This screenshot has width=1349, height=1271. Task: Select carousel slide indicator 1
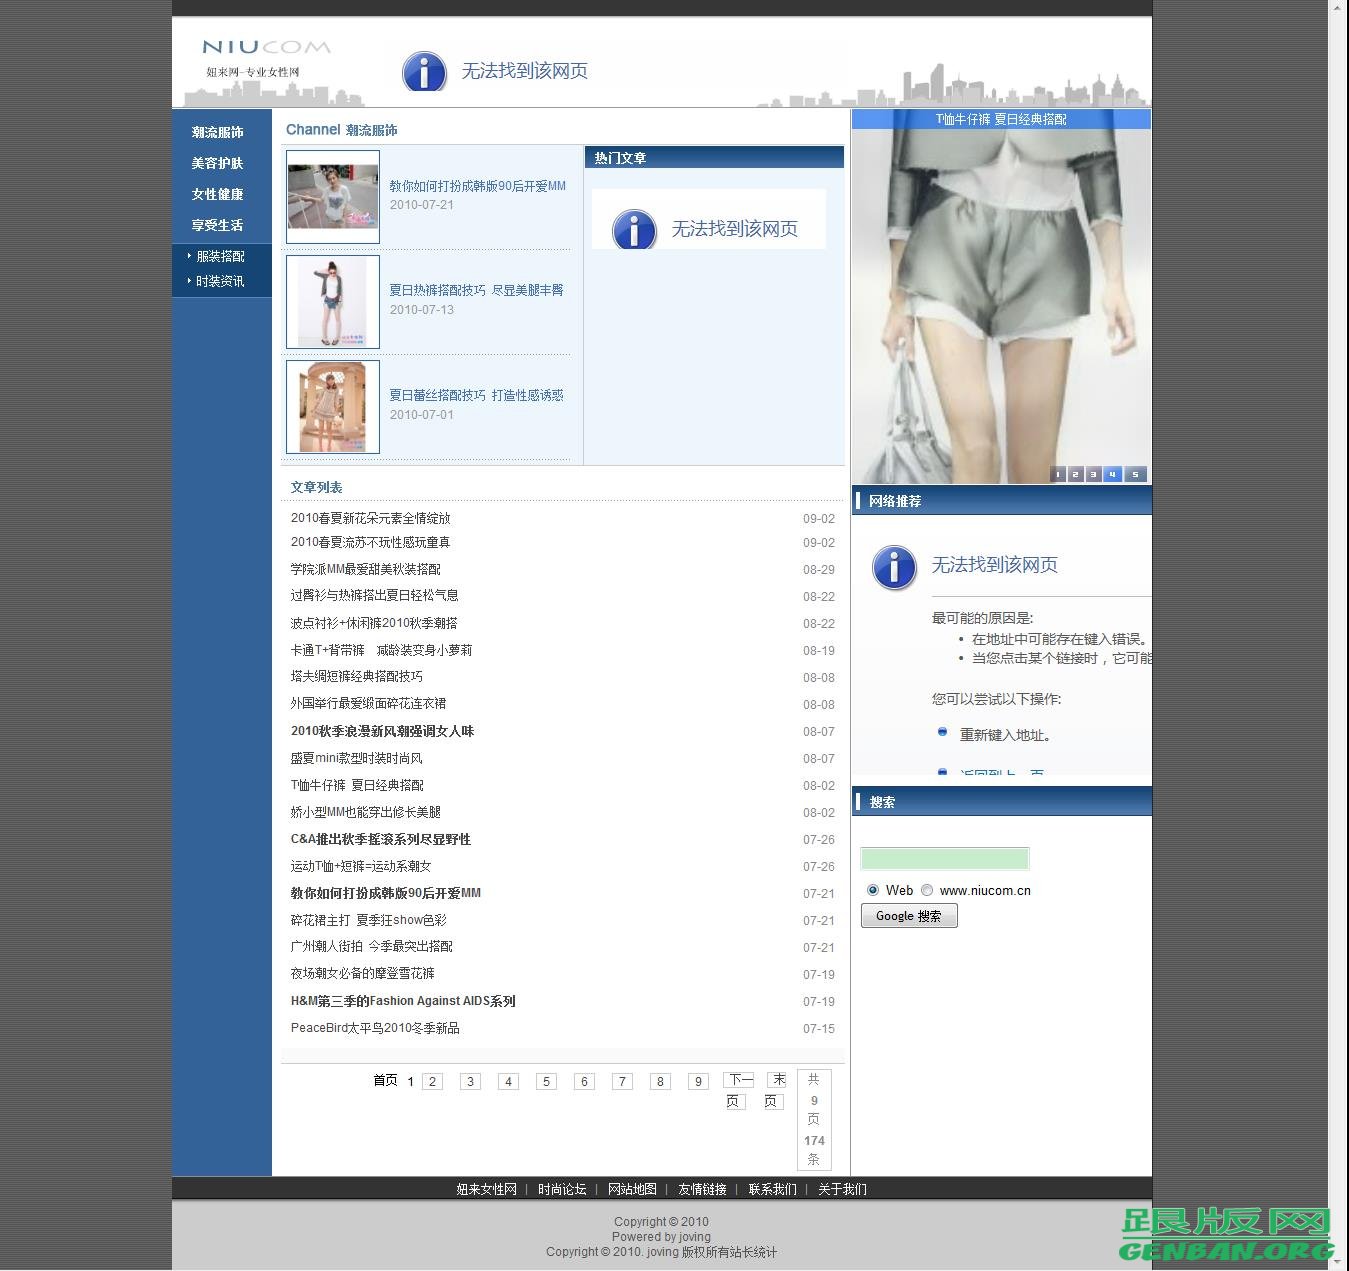1058,475
